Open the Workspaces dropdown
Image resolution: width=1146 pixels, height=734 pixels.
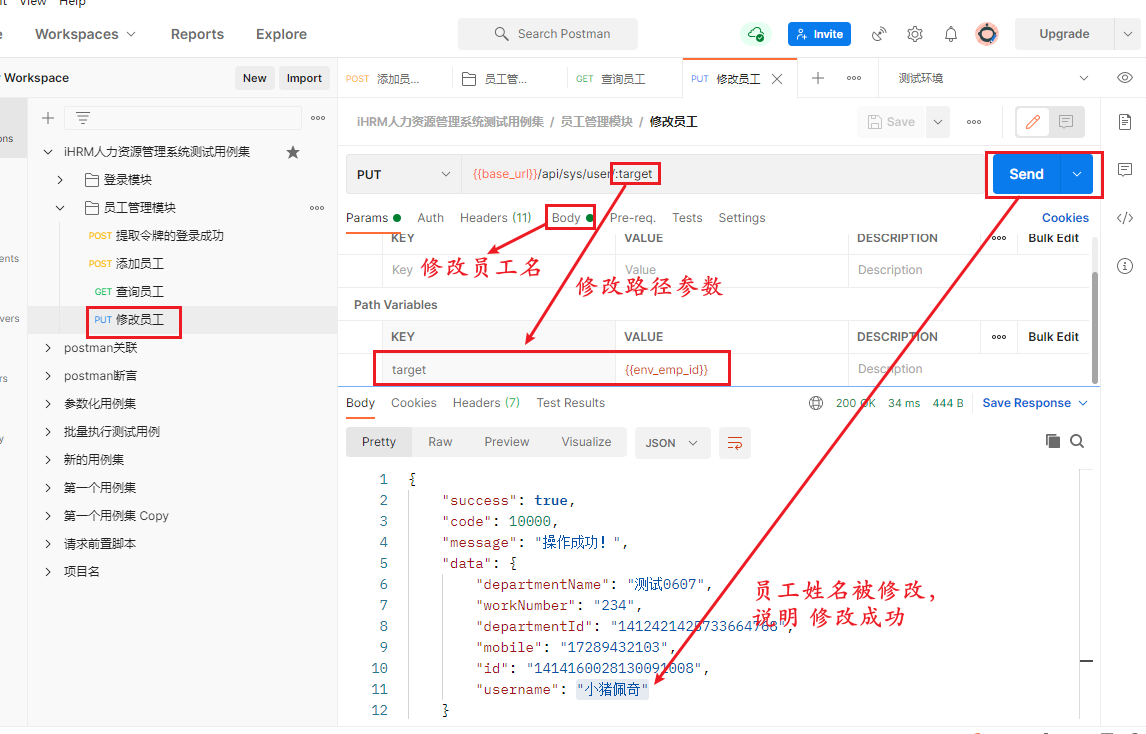pyautogui.click(x=85, y=34)
